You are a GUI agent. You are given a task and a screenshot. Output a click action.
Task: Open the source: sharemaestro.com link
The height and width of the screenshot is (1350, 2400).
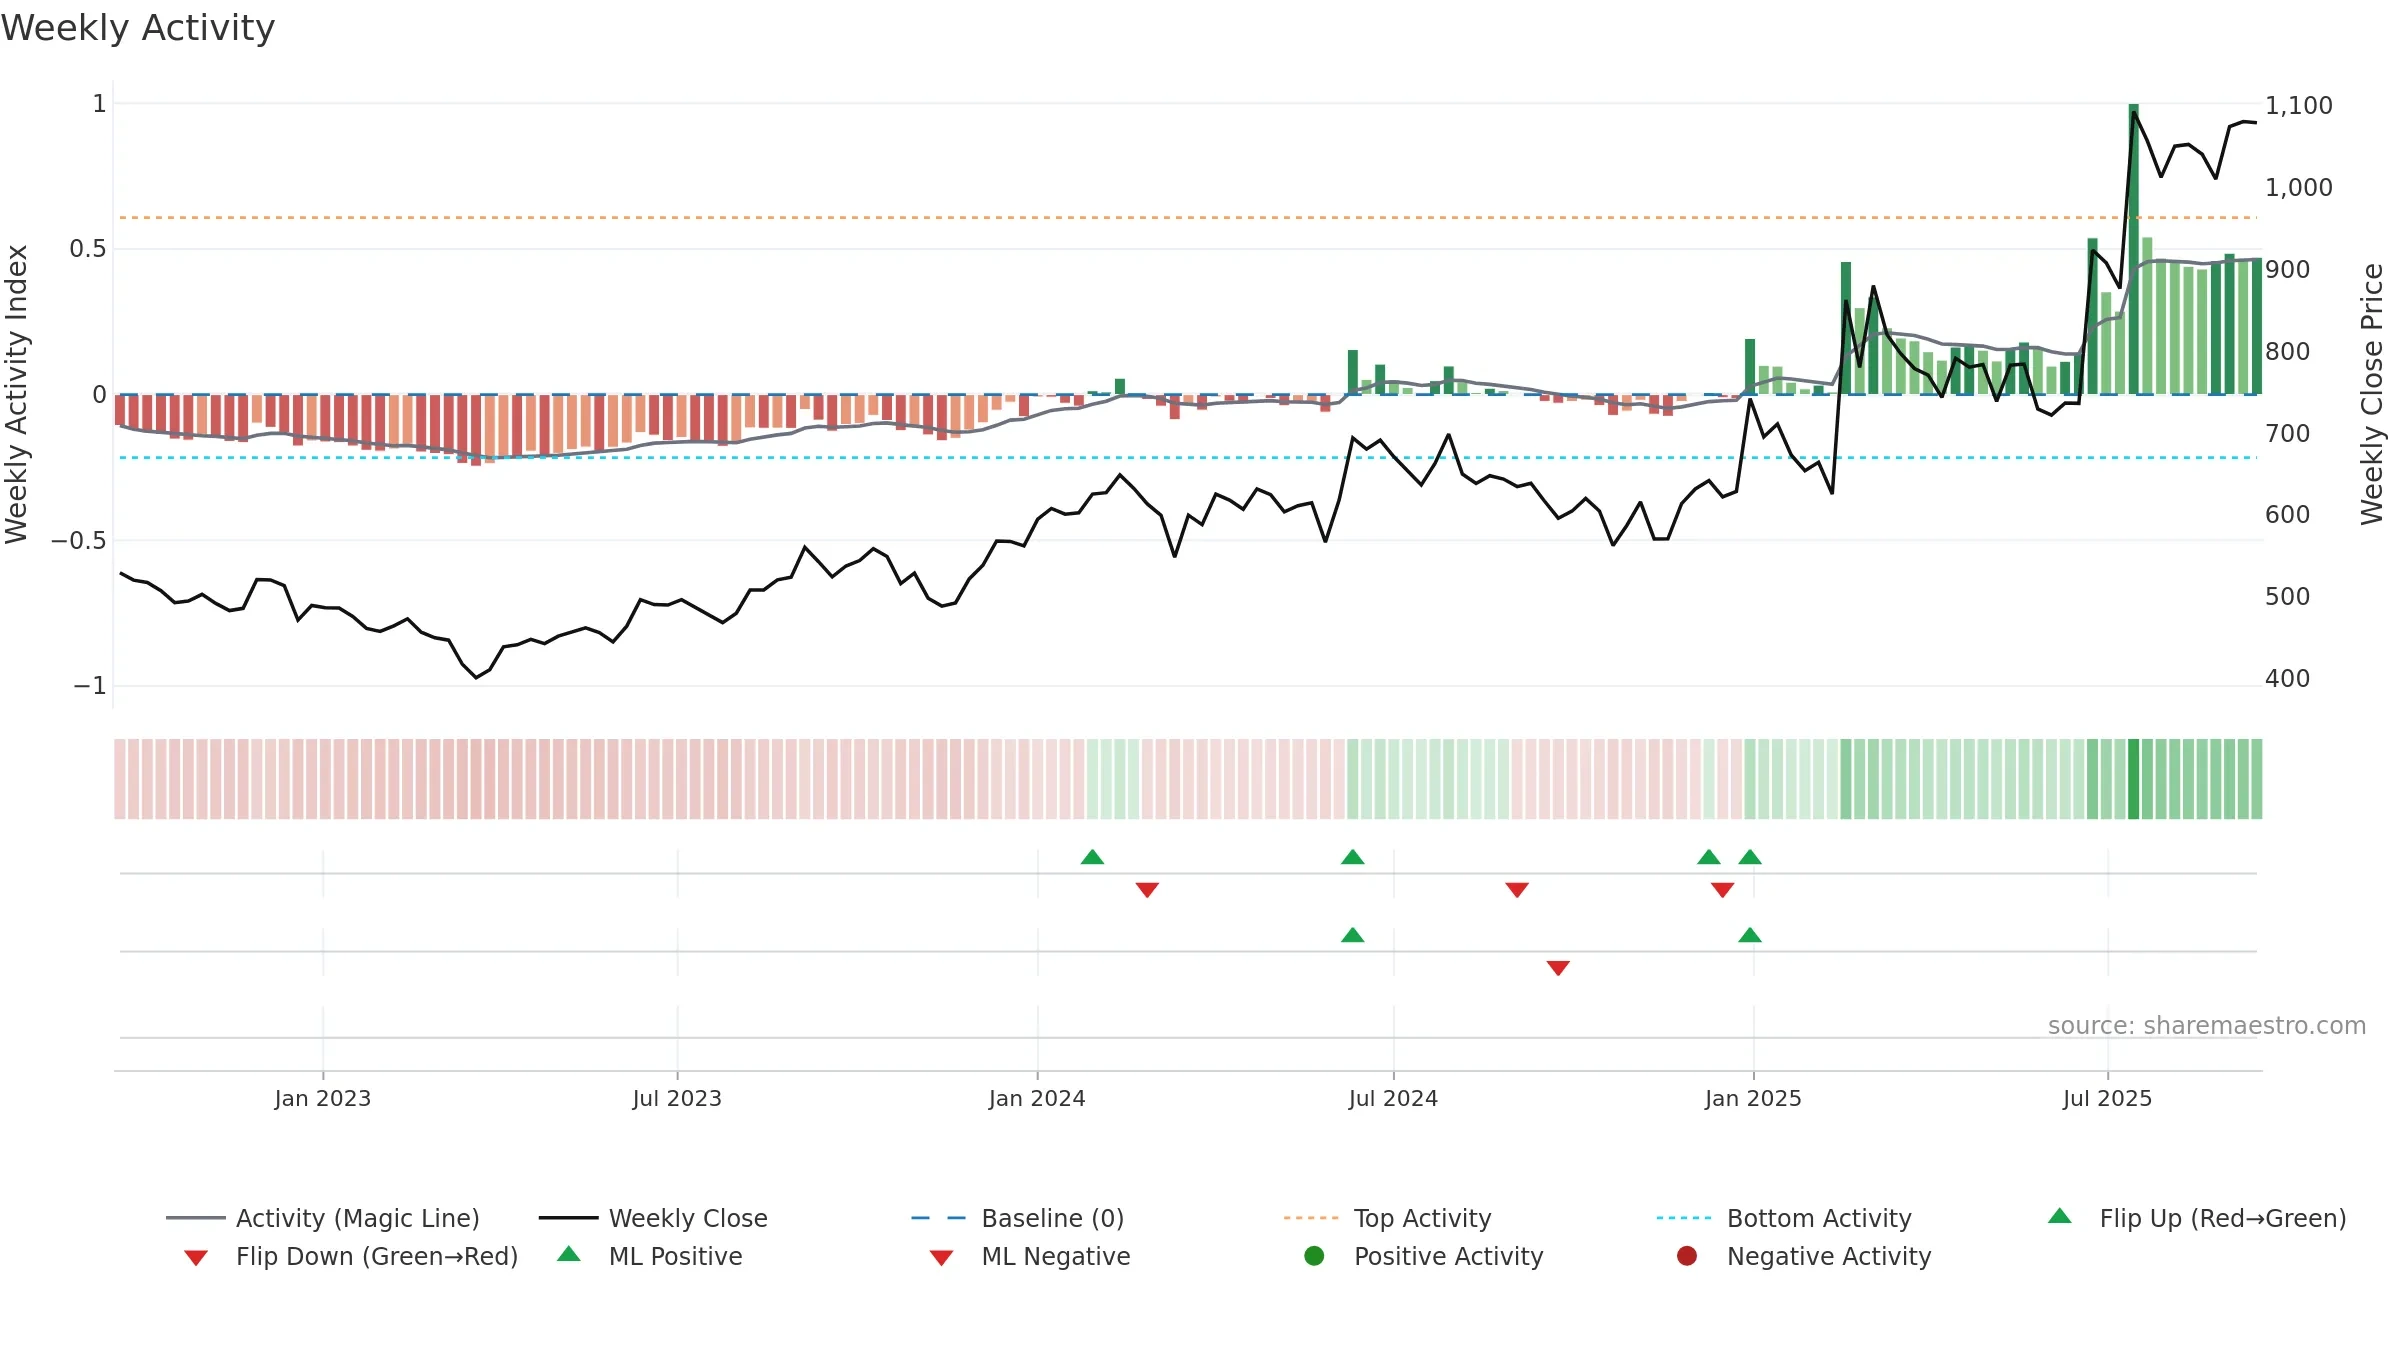(x=2207, y=1025)
